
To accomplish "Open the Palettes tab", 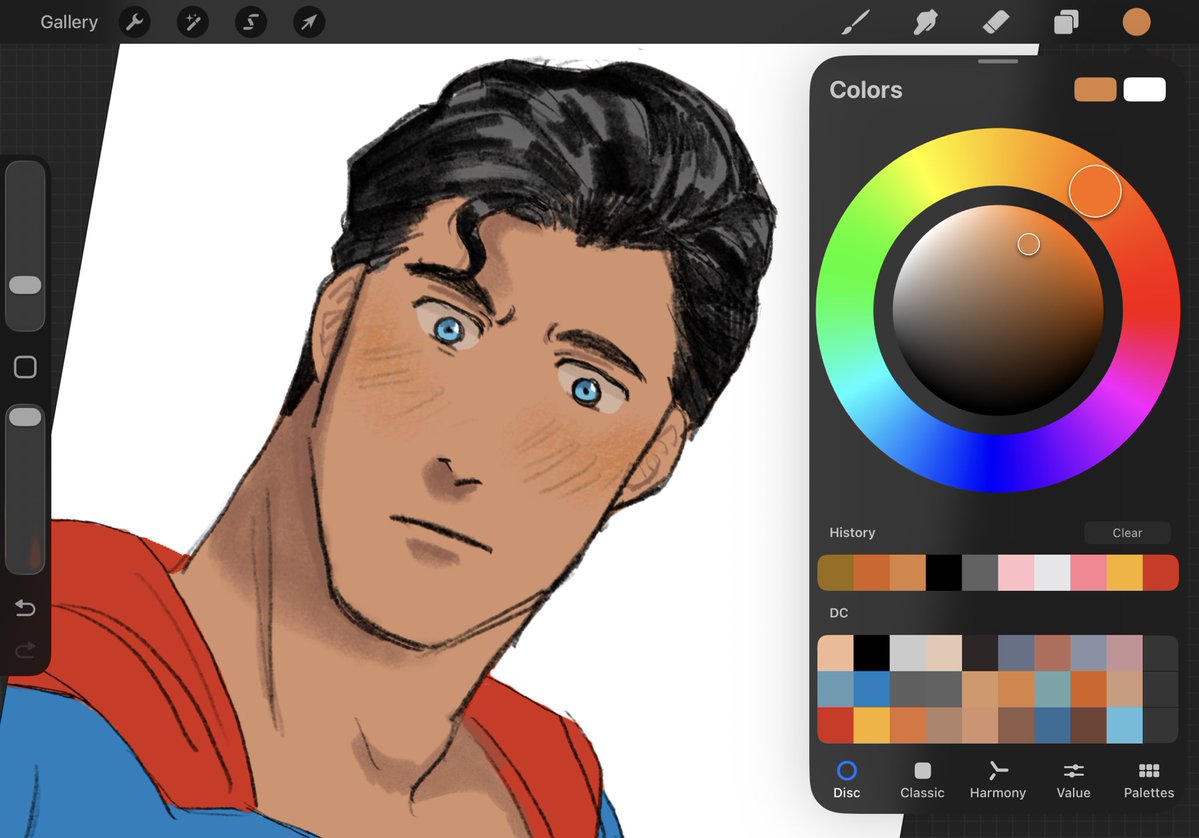I will point(1149,780).
